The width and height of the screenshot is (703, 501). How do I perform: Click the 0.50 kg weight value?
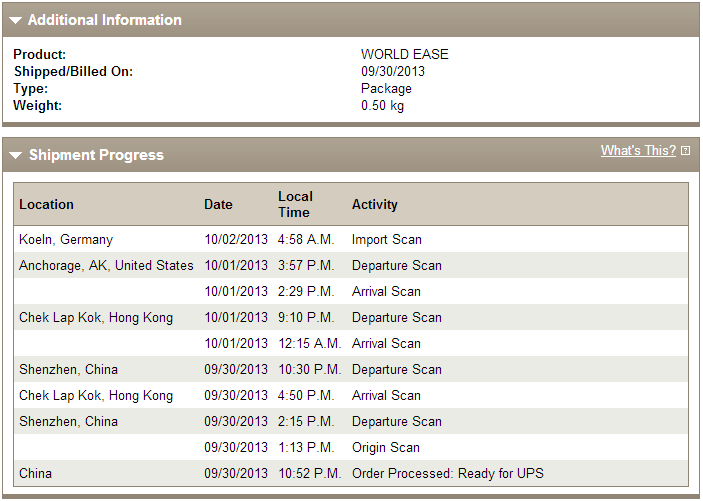pos(382,106)
